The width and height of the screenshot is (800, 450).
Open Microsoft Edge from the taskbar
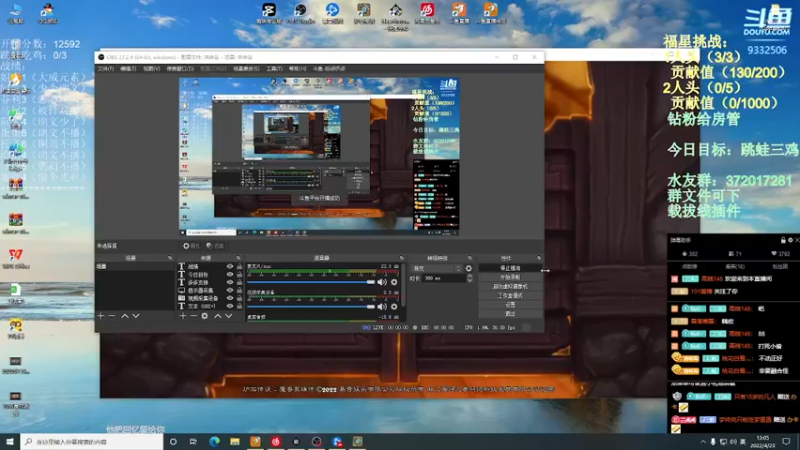pos(214,441)
